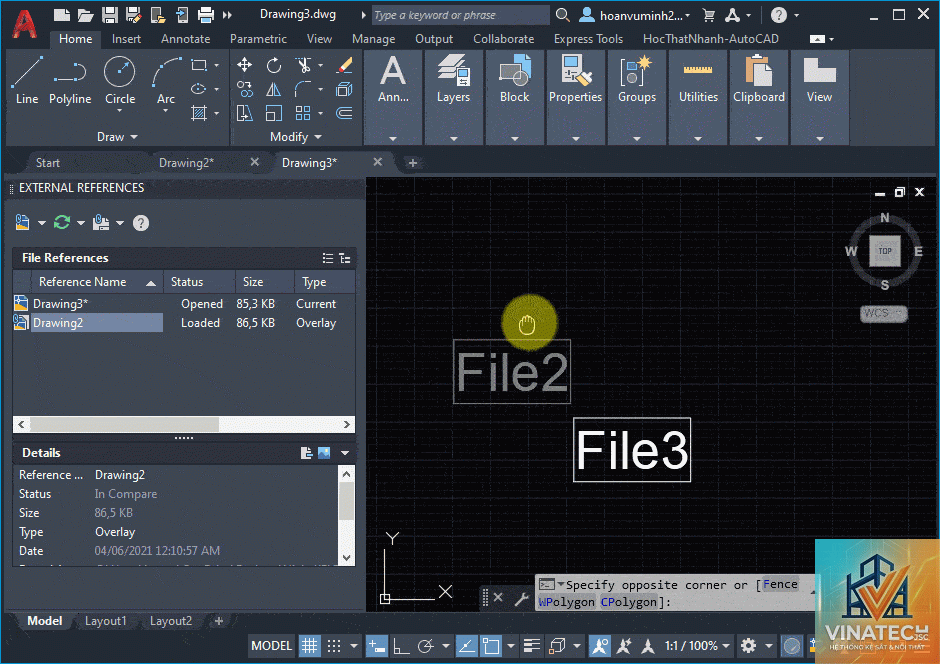Activate the Move tool in Modify panel
Viewport: 940px width, 664px height.
(x=244, y=65)
